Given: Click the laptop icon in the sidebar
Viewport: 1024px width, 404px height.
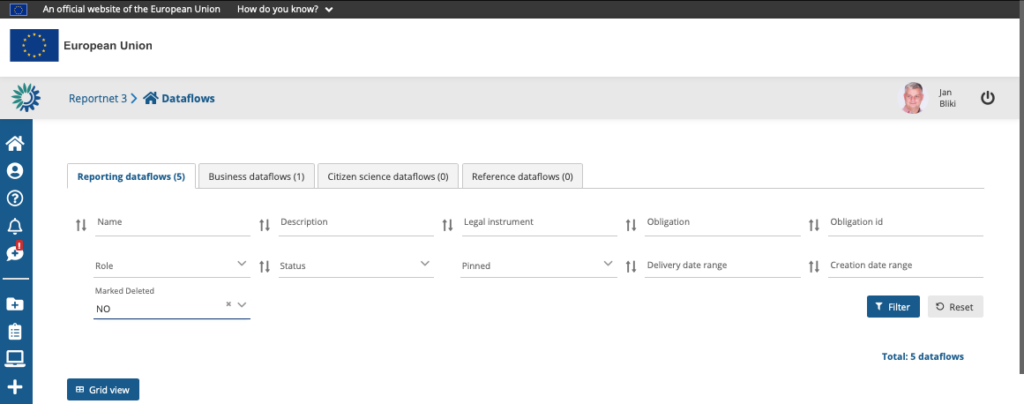Looking at the screenshot, I should tap(15, 358).
